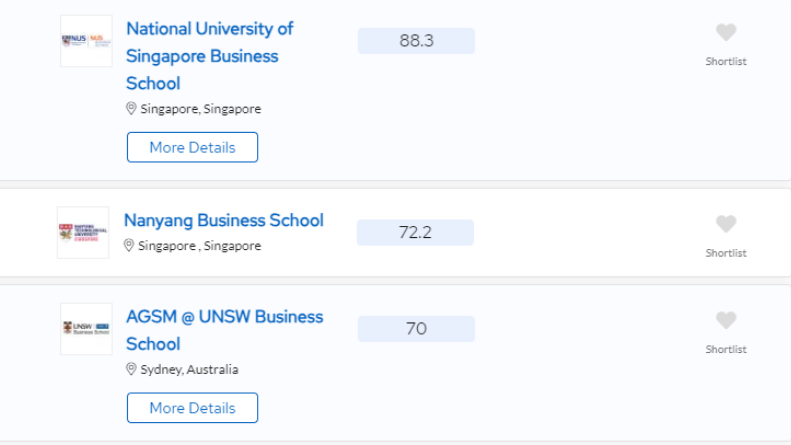Open AGSM @ UNSW Business School link
Image resolution: width=791 pixels, height=445 pixels.
coord(224,330)
